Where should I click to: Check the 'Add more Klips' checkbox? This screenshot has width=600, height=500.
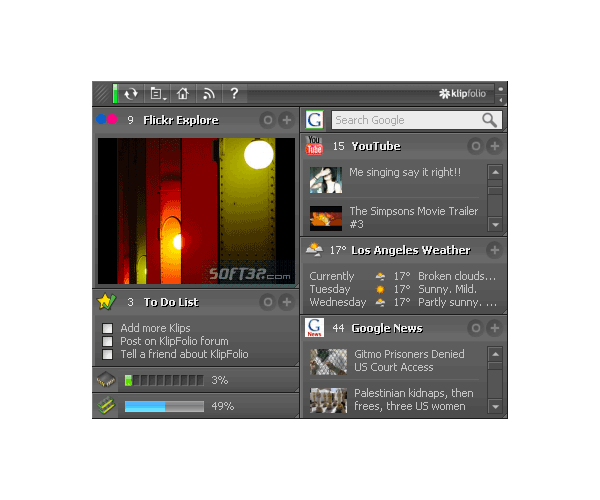[x=107, y=328]
